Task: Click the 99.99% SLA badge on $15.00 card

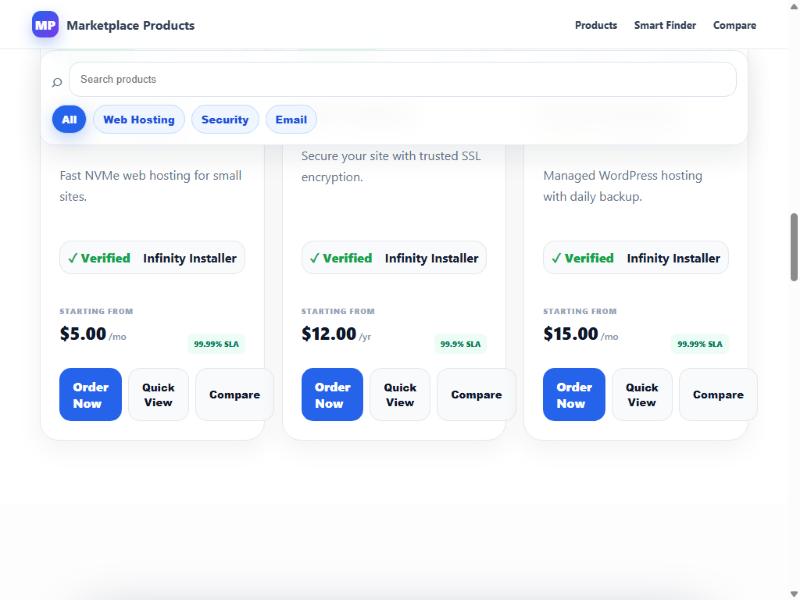Action: coord(699,344)
